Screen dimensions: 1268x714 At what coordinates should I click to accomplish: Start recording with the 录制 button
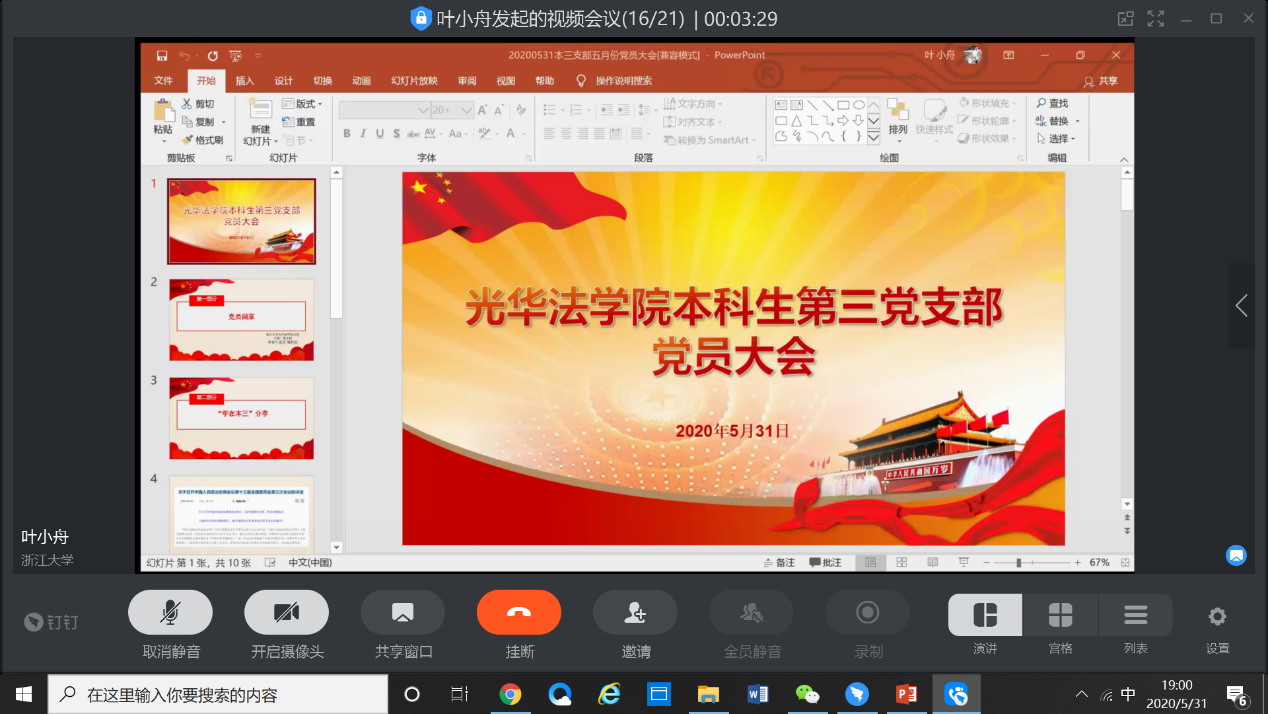click(x=867, y=613)
